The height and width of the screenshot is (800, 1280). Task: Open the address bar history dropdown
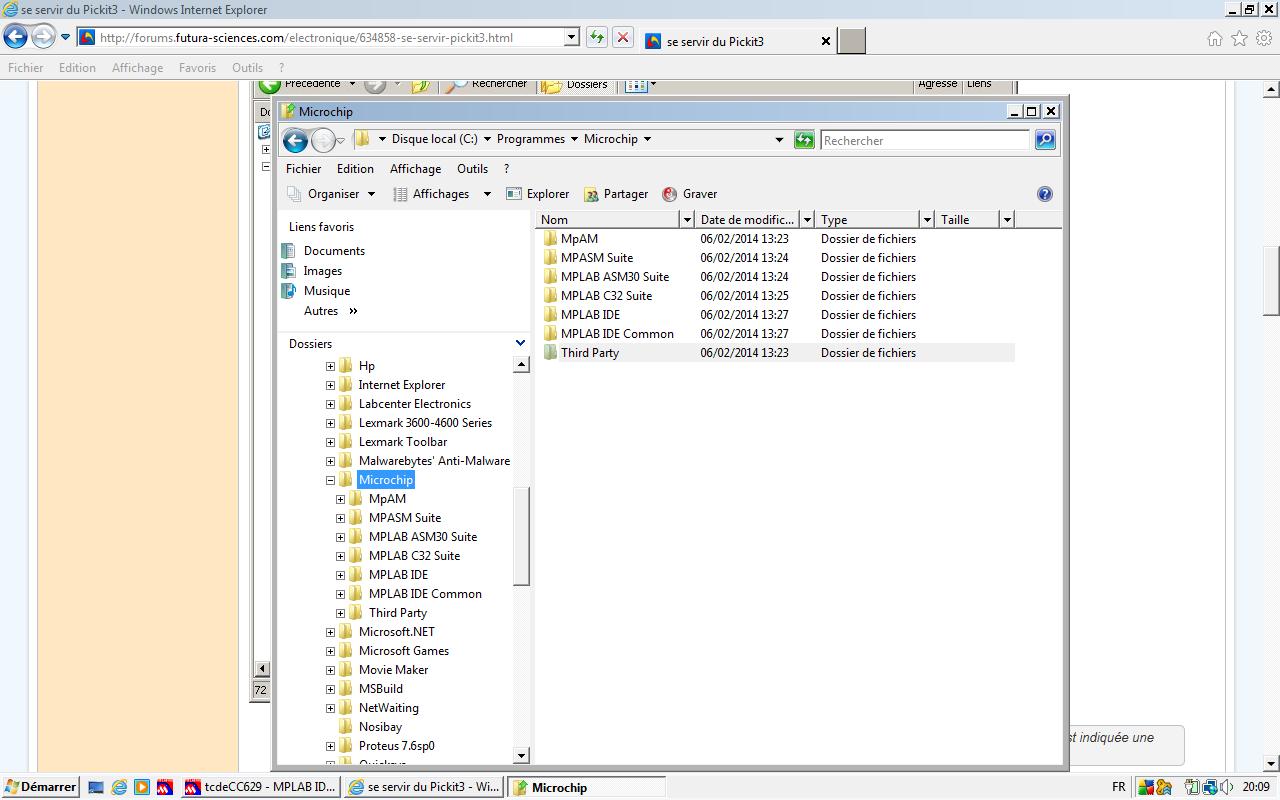779,140
